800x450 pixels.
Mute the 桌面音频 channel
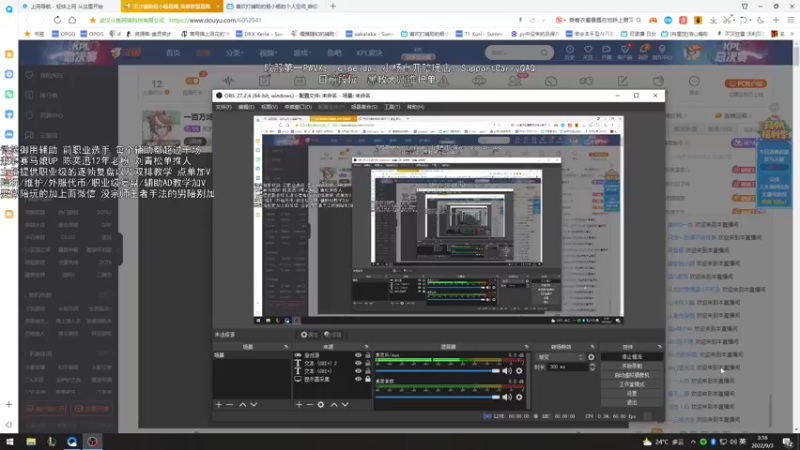pos(507,397)
